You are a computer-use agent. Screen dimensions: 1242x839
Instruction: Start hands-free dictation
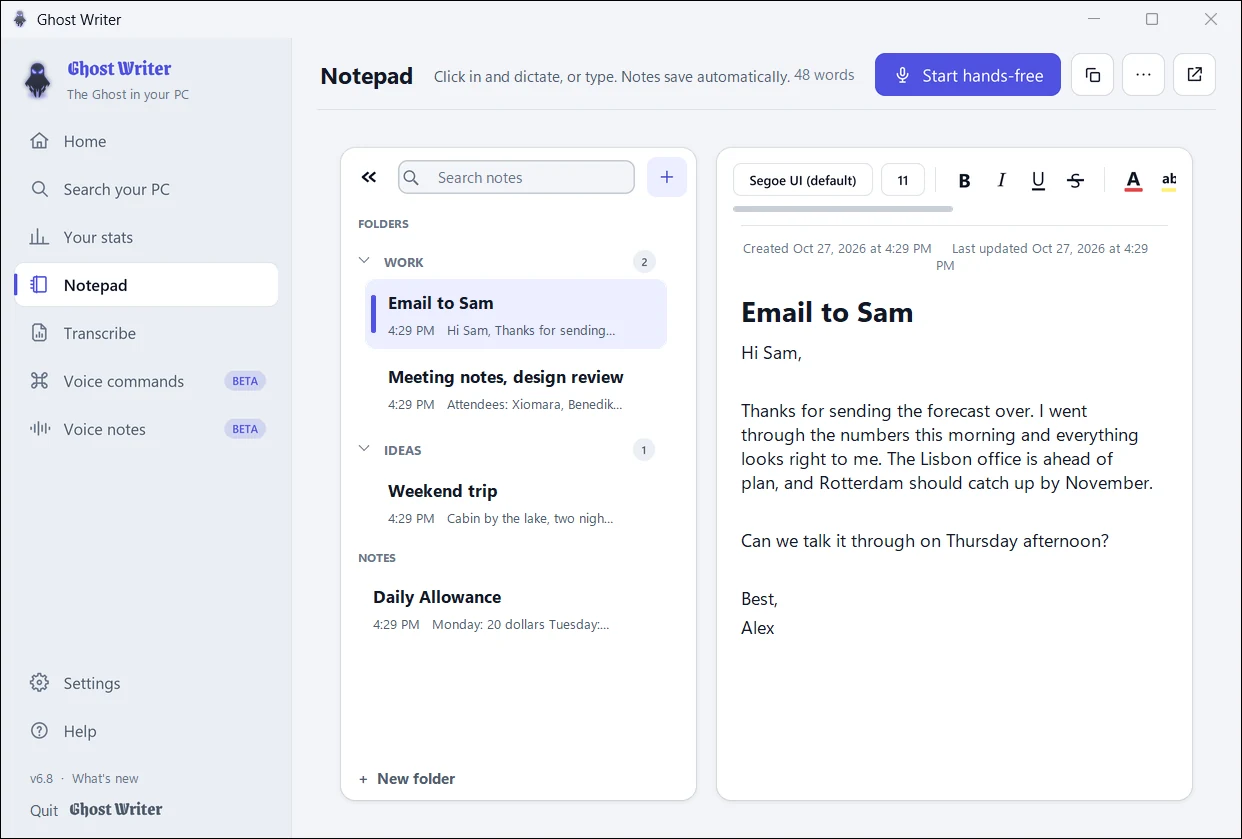pos(967,75)
